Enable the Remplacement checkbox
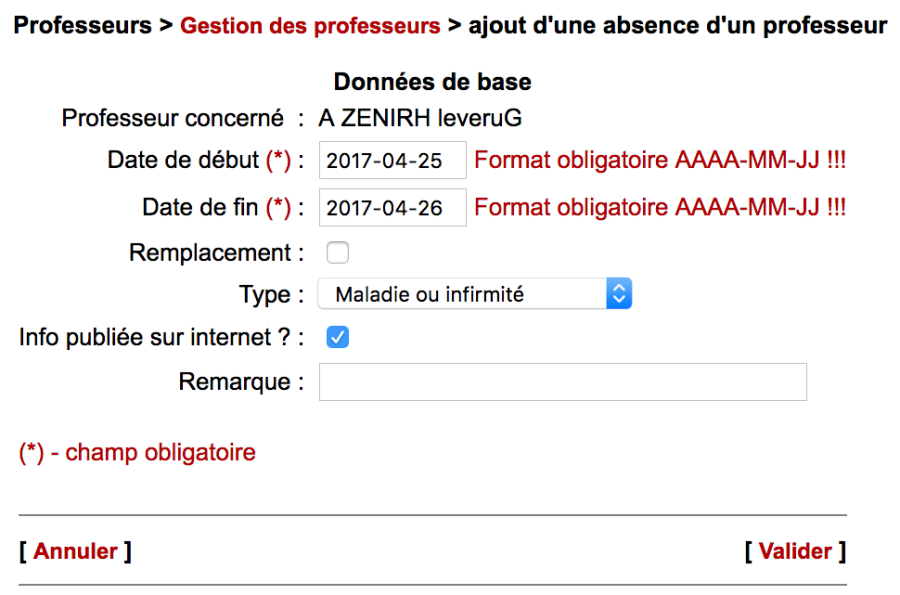 [x=337, y=252]
